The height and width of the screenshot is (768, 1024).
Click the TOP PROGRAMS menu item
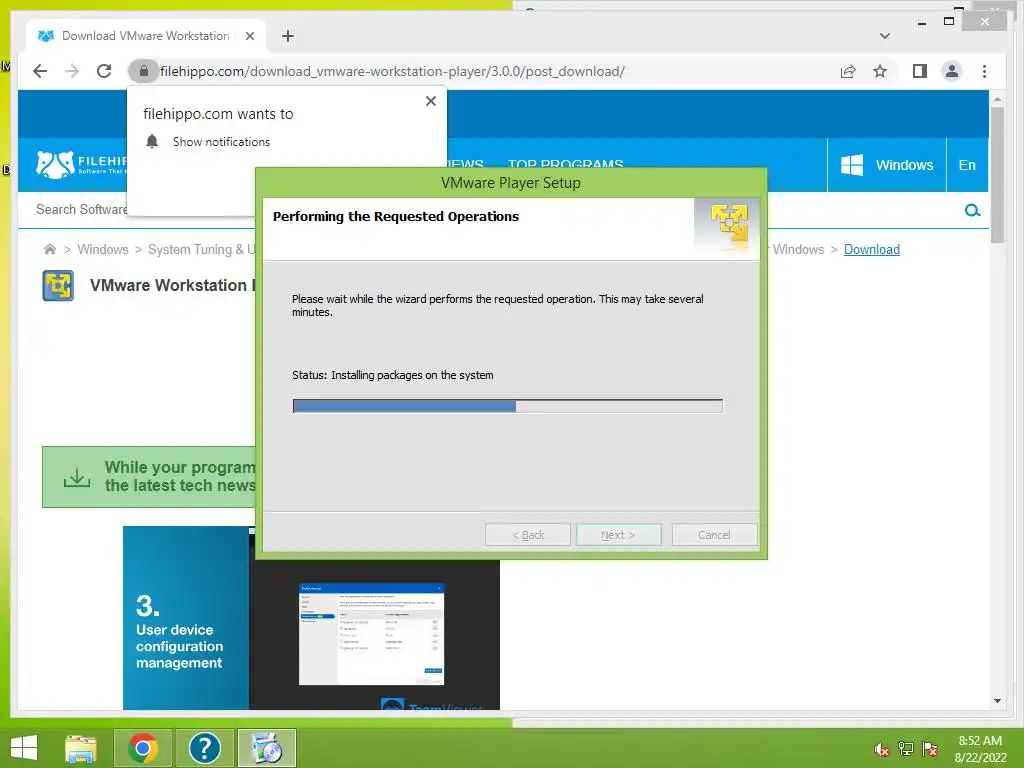[x=566, y=163]
